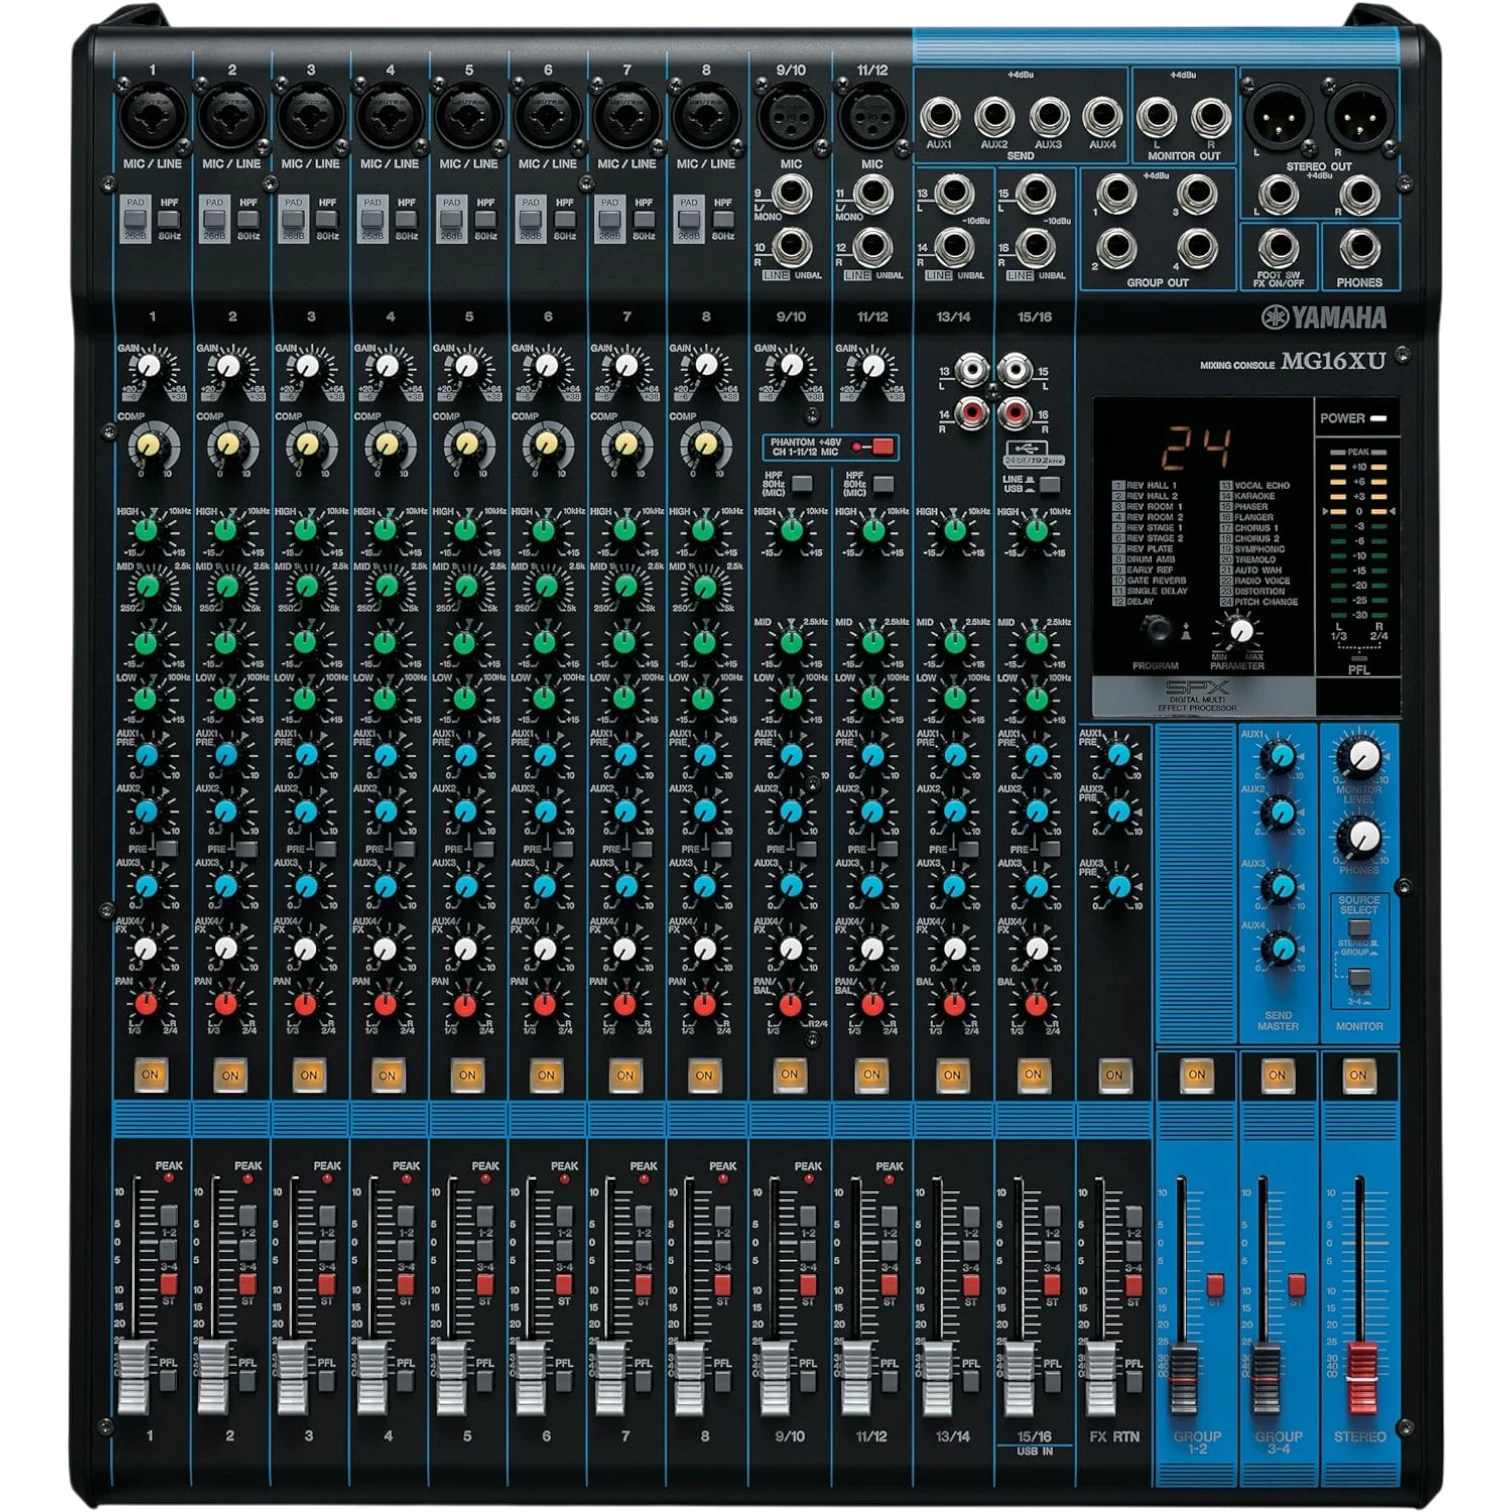Click the MONITOR LEVEL knob

[x=1359, y=760]
